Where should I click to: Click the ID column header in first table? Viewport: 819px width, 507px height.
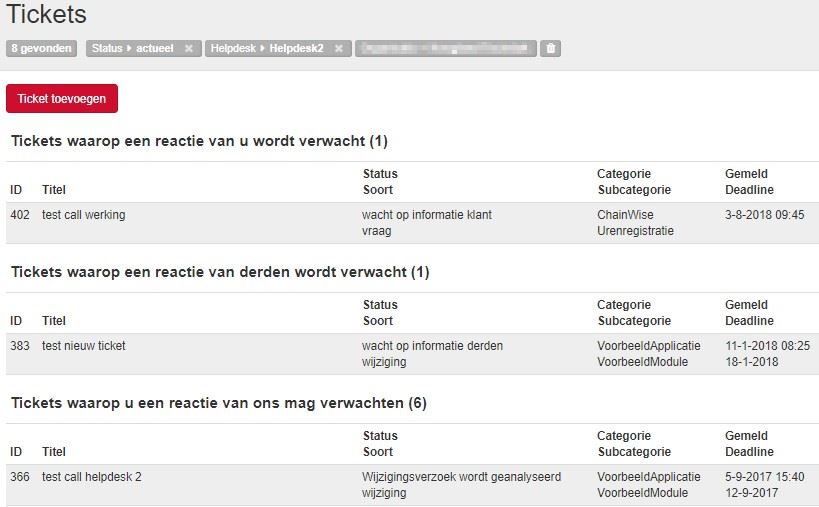coord(16,190)
